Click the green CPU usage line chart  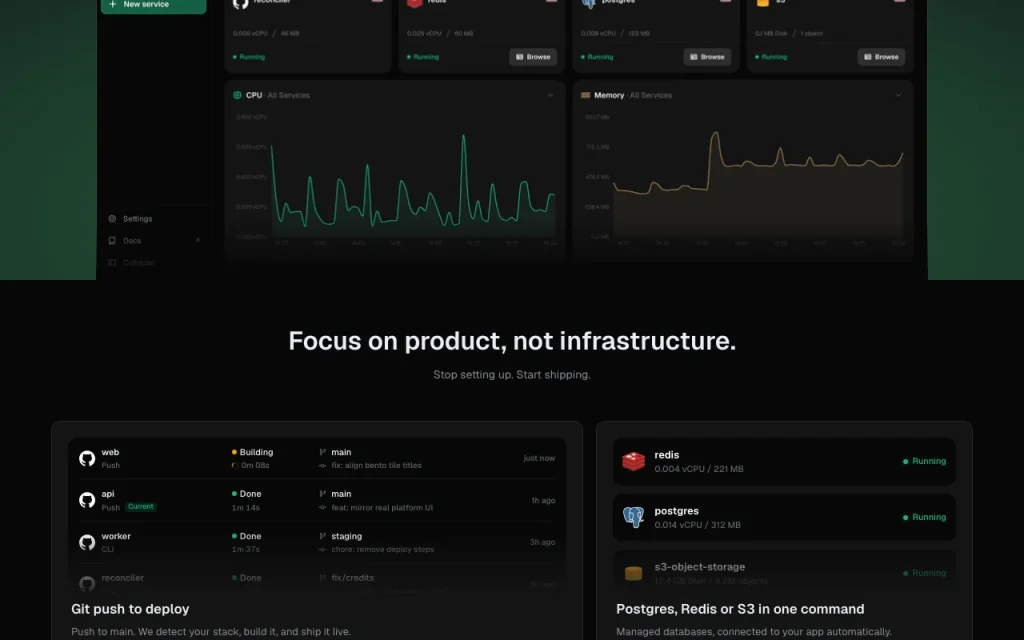point(413,186)
